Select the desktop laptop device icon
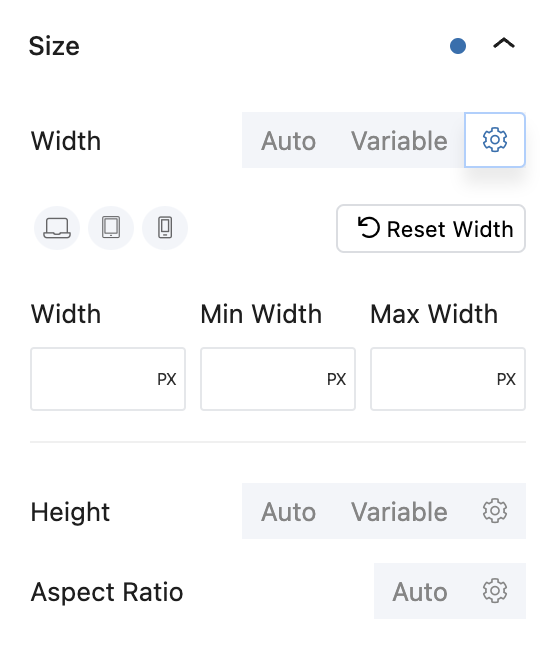 (57, 228)
